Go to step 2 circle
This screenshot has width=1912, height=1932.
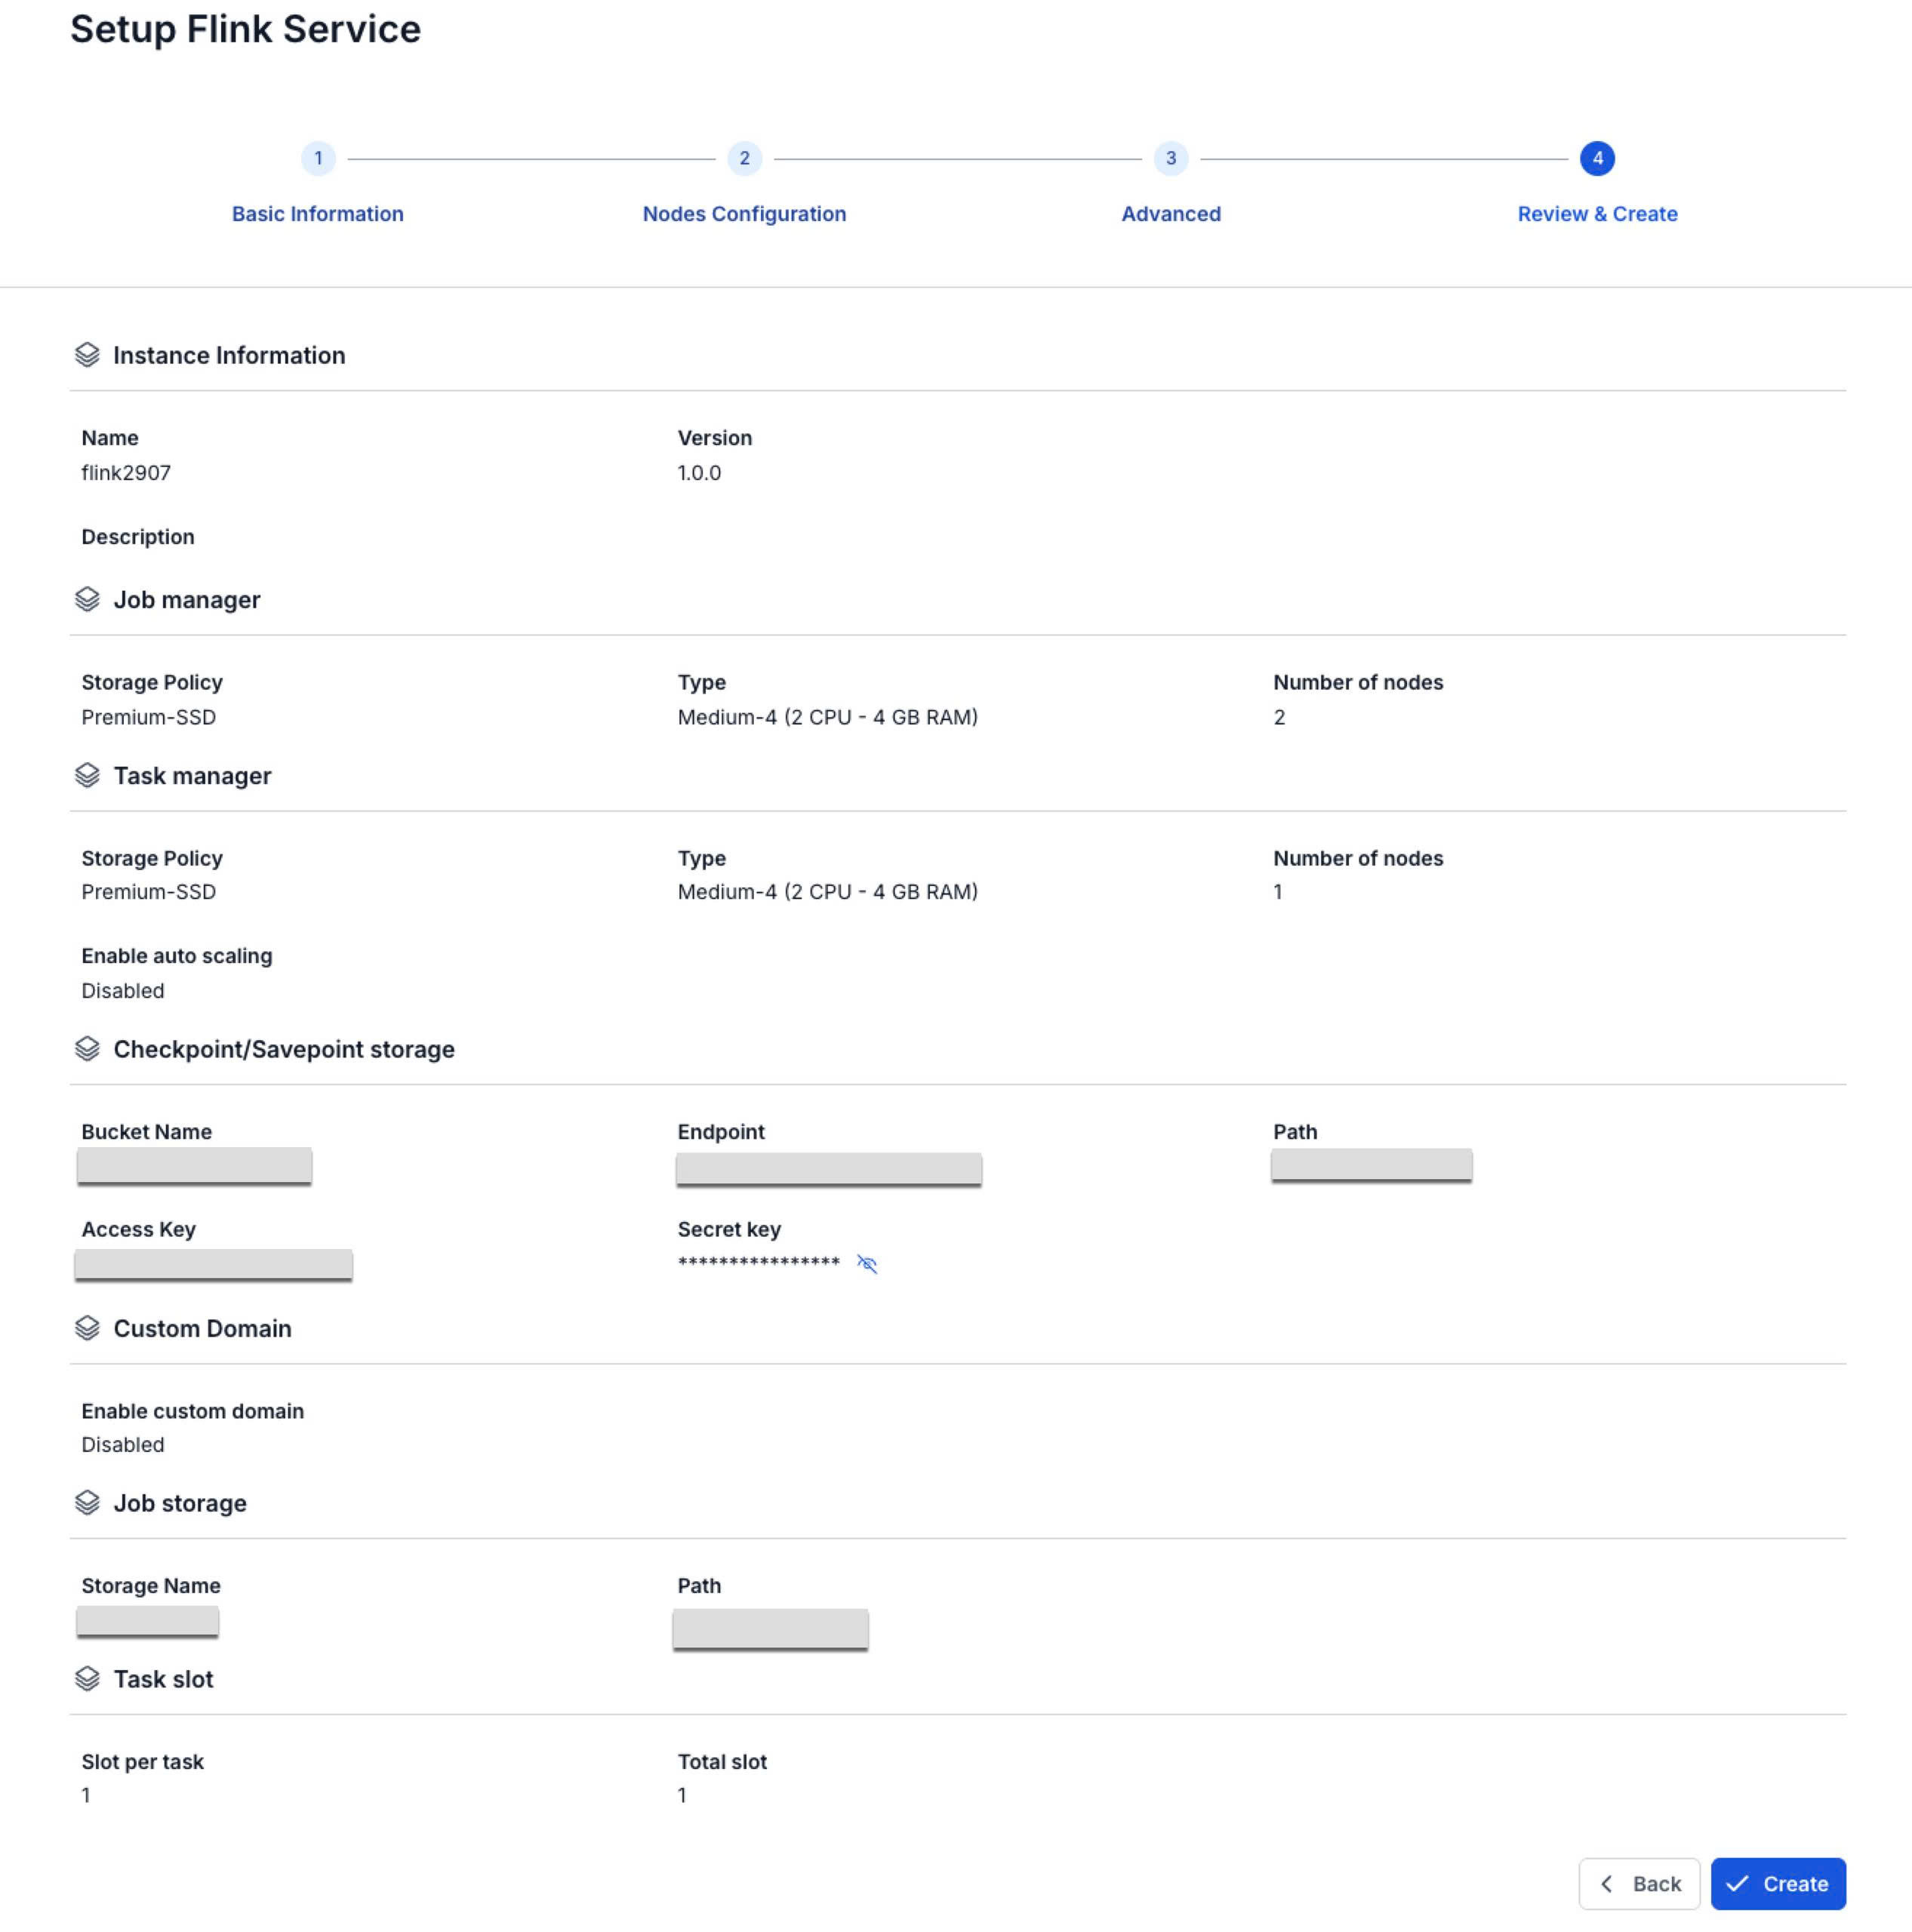tap(744, 158)
